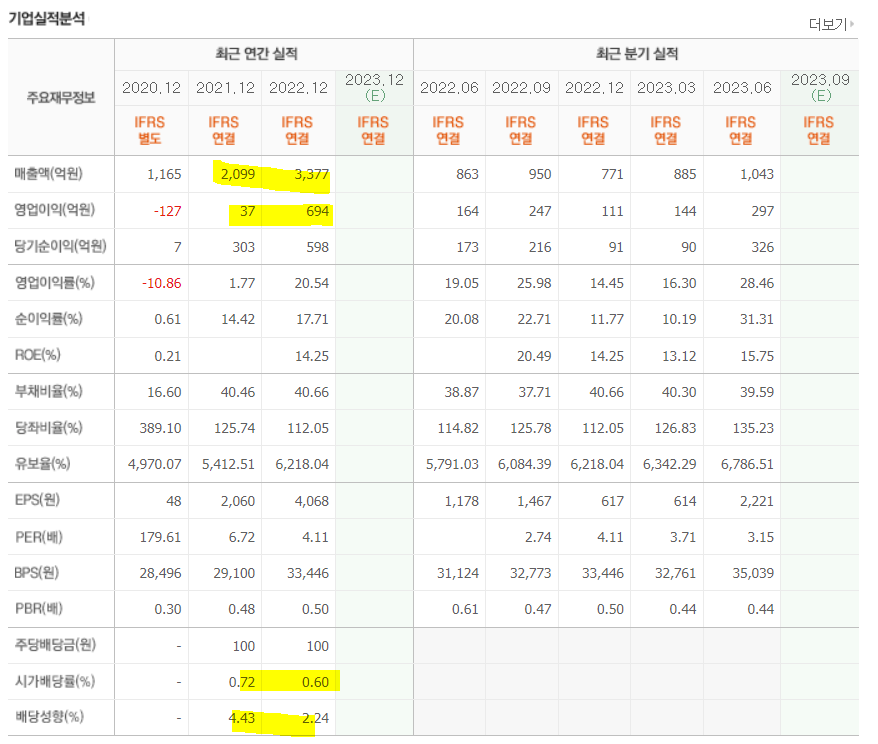
Task: Click the BPS(원) row label
Action: pos(37,573)
